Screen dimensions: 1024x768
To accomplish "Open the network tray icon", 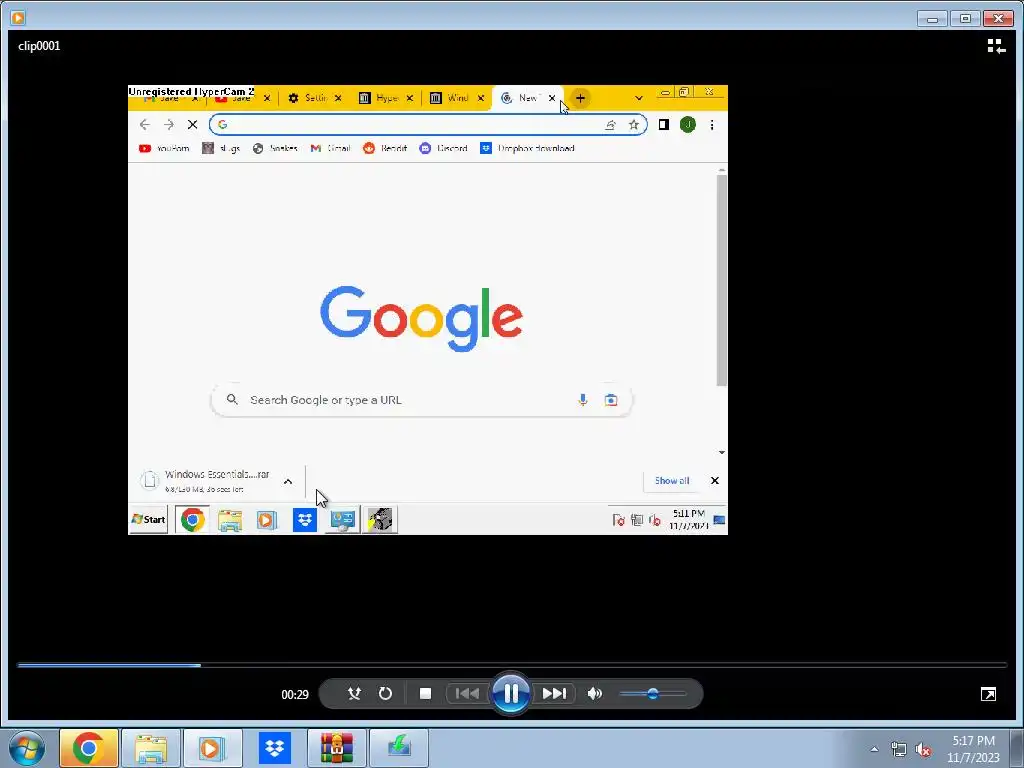I will pyautogui.click(x=899, y=749).
